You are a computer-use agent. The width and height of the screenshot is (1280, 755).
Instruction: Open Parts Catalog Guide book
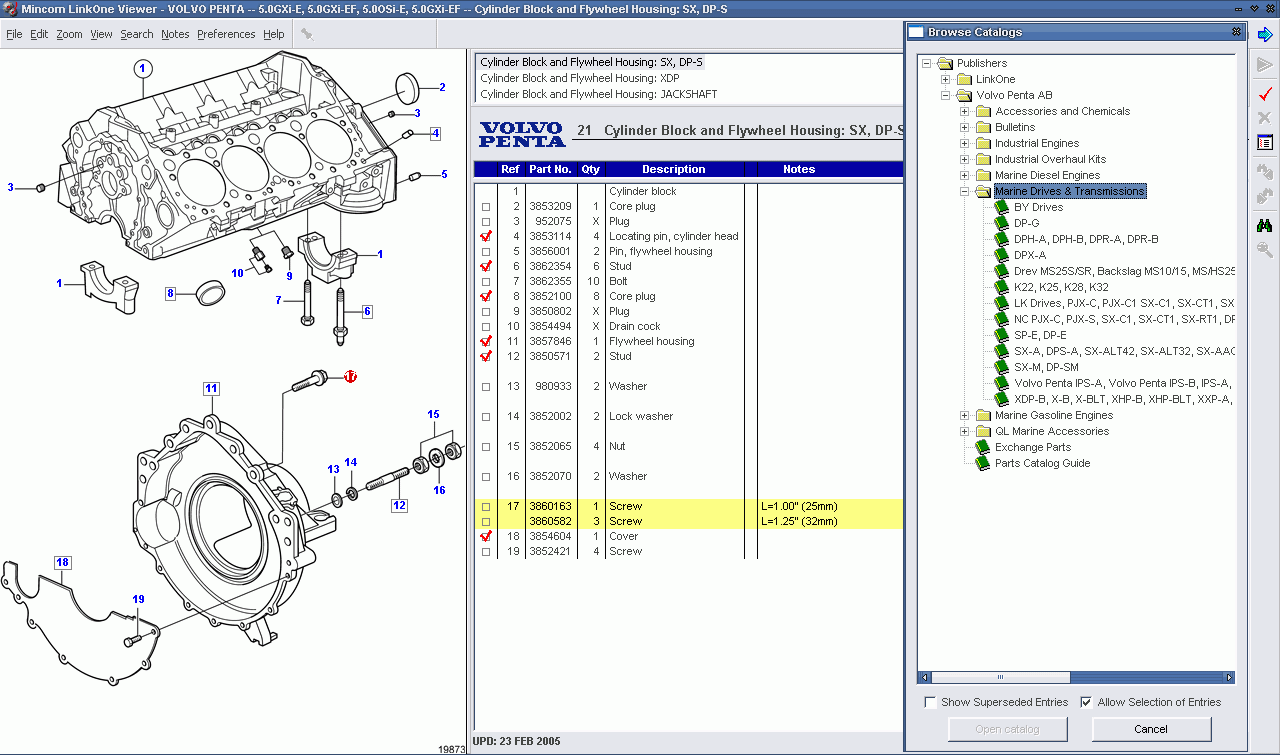(983, 463)
